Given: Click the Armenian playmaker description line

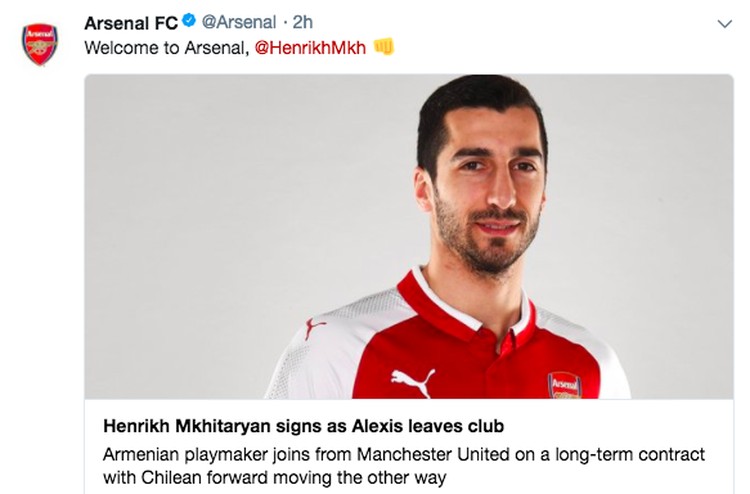Looking at the screenshot, I should coord(404,454).
